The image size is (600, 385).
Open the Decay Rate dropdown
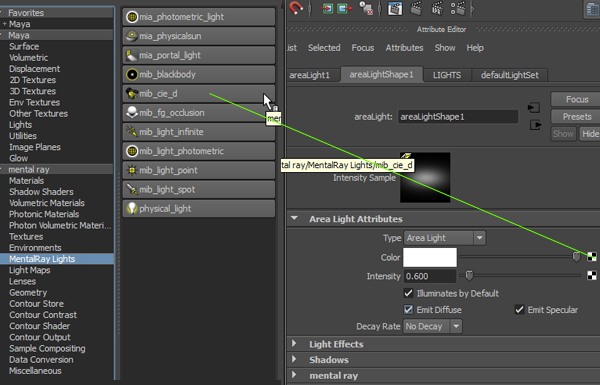[x=432, y=326]
